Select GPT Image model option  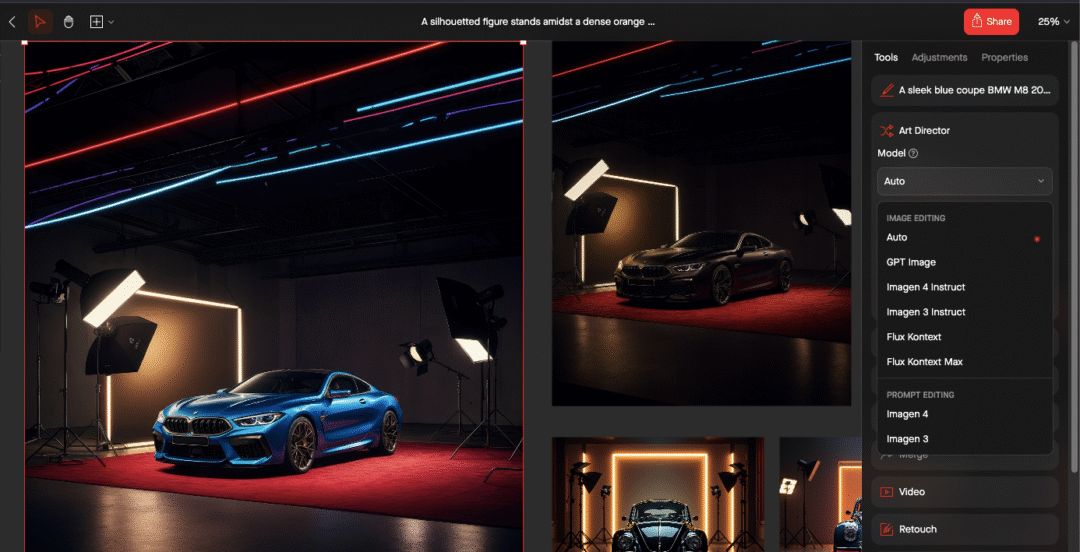911,262
